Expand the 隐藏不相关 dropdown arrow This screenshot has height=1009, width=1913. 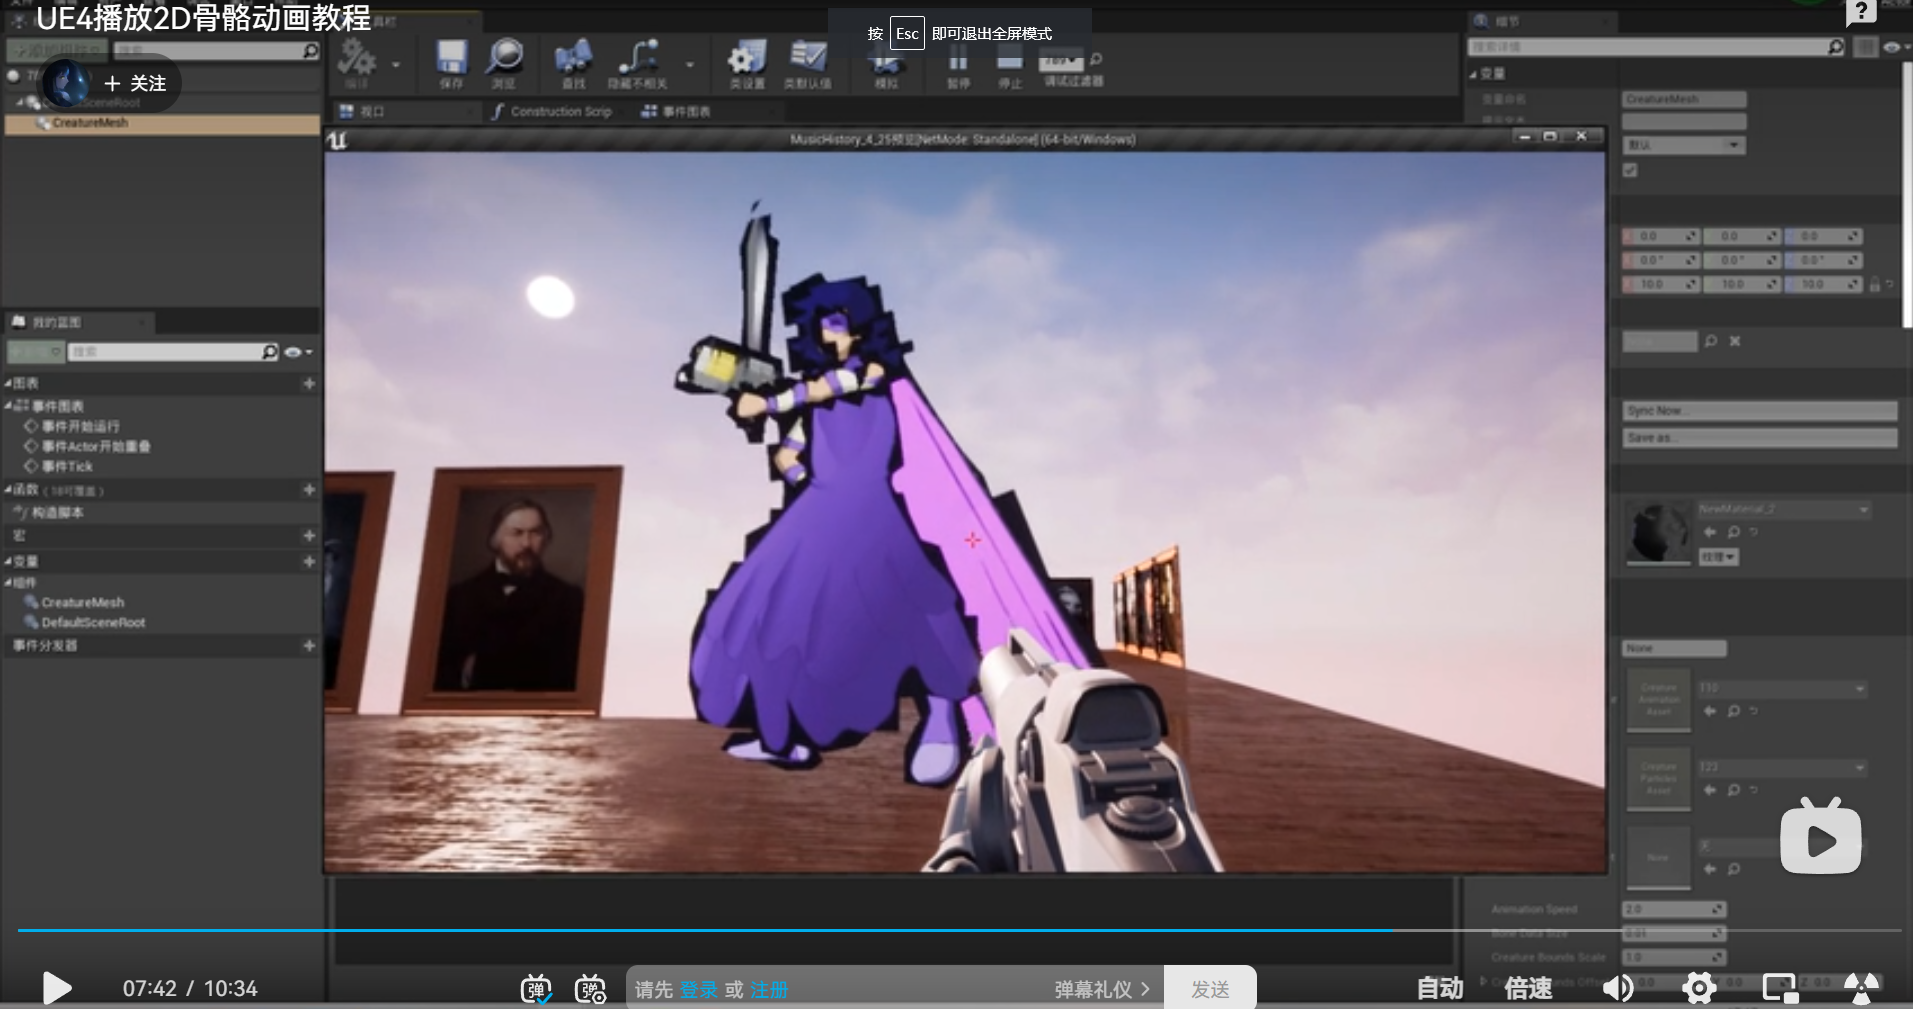pos(690,65)
